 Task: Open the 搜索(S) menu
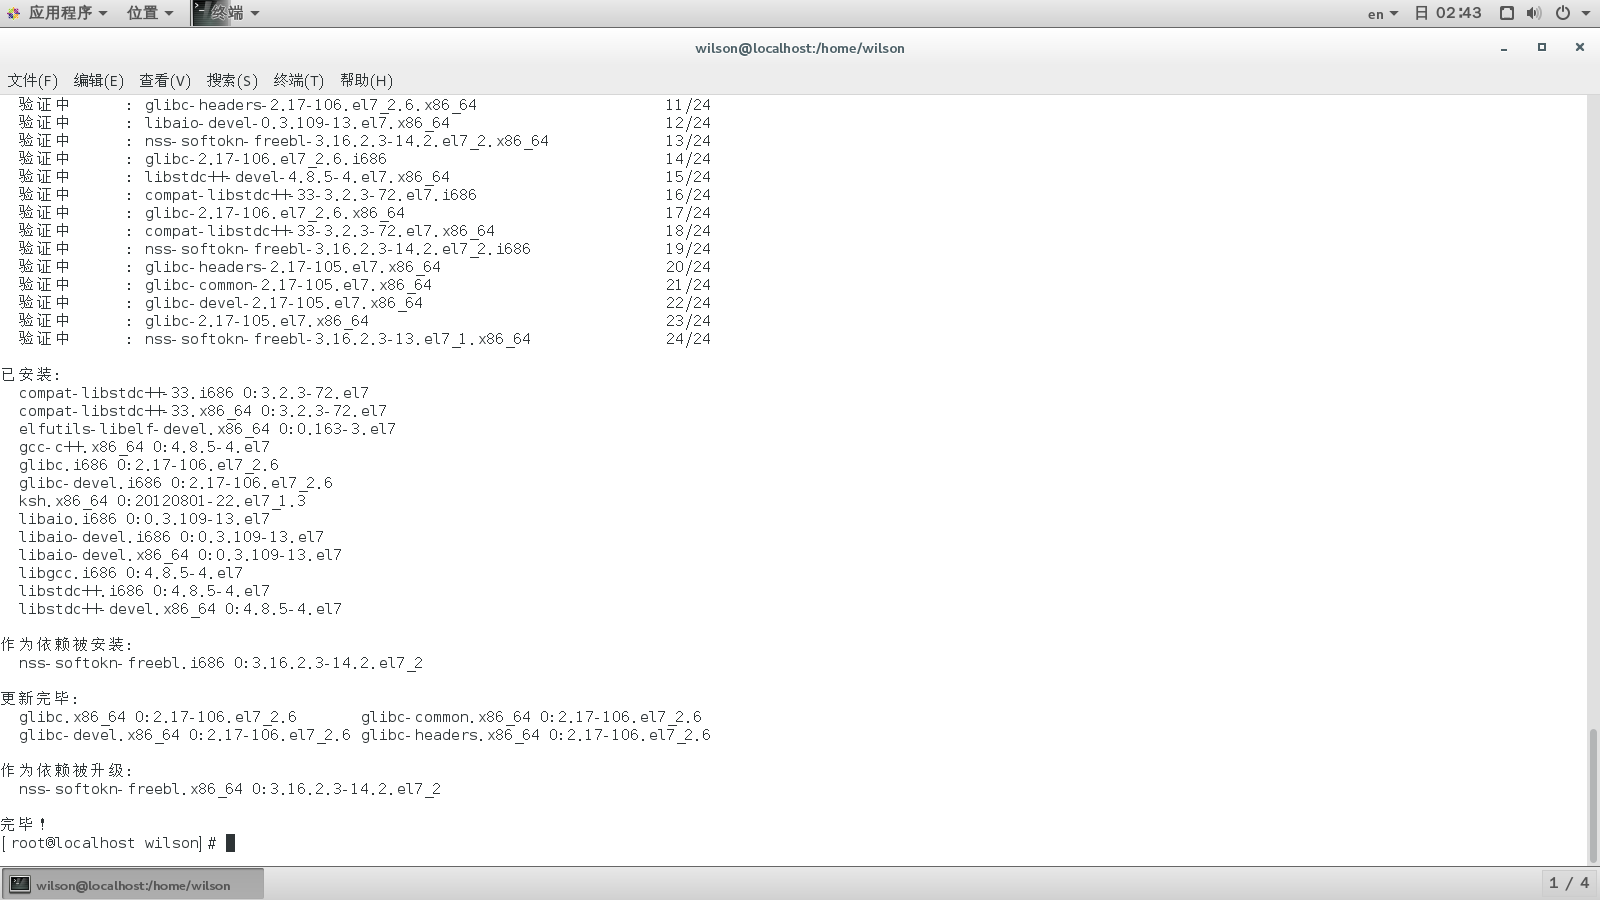tap(232, 80)
